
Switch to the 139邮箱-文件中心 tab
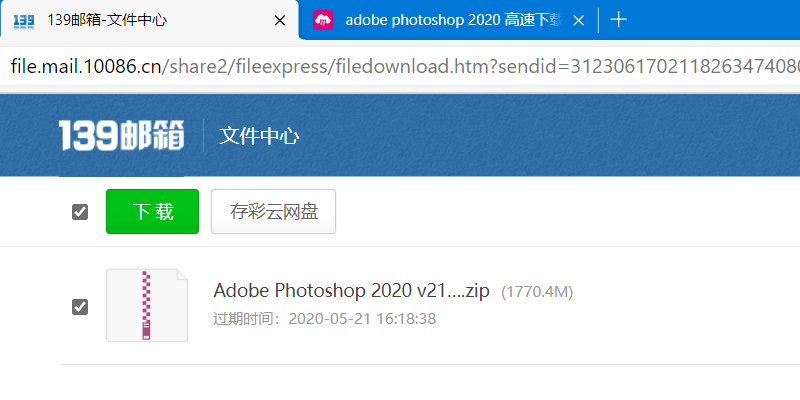click(x=150, y=20)
